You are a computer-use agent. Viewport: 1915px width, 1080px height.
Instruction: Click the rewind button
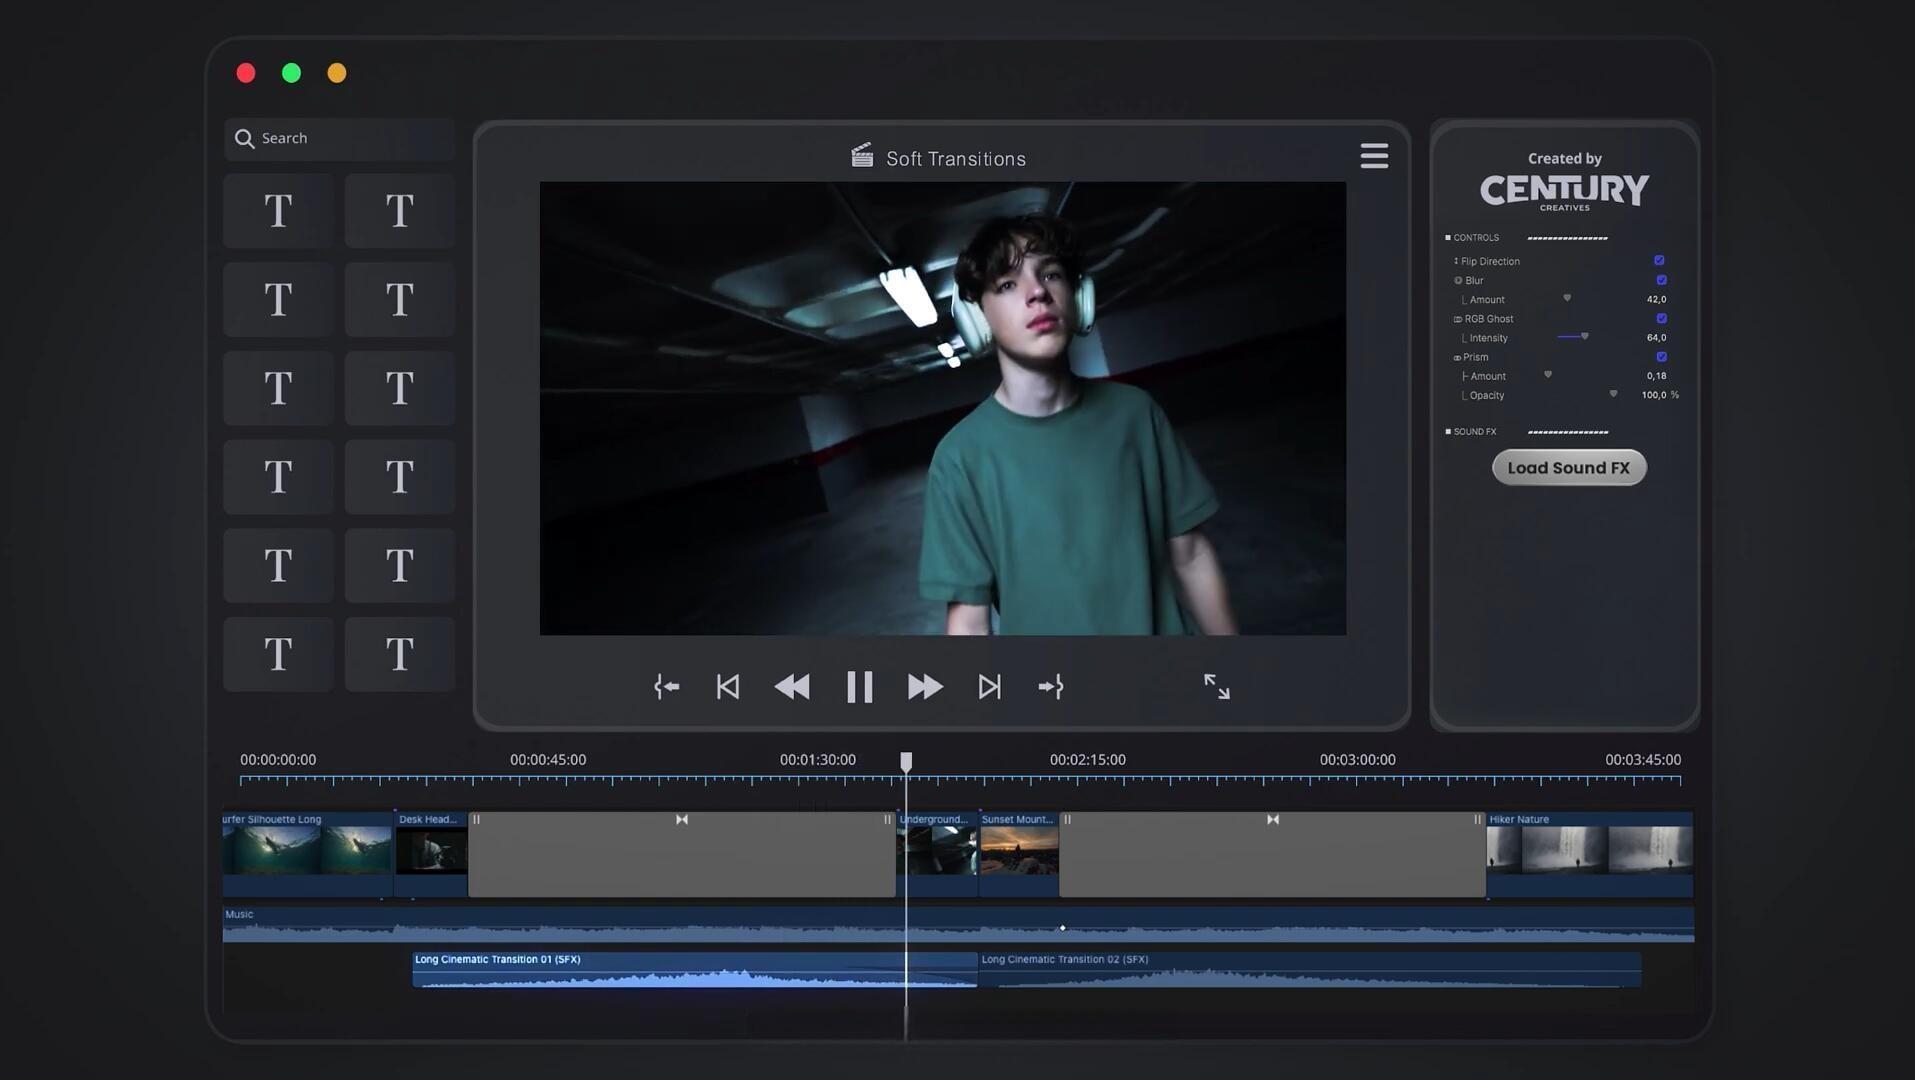coord(792,687)
